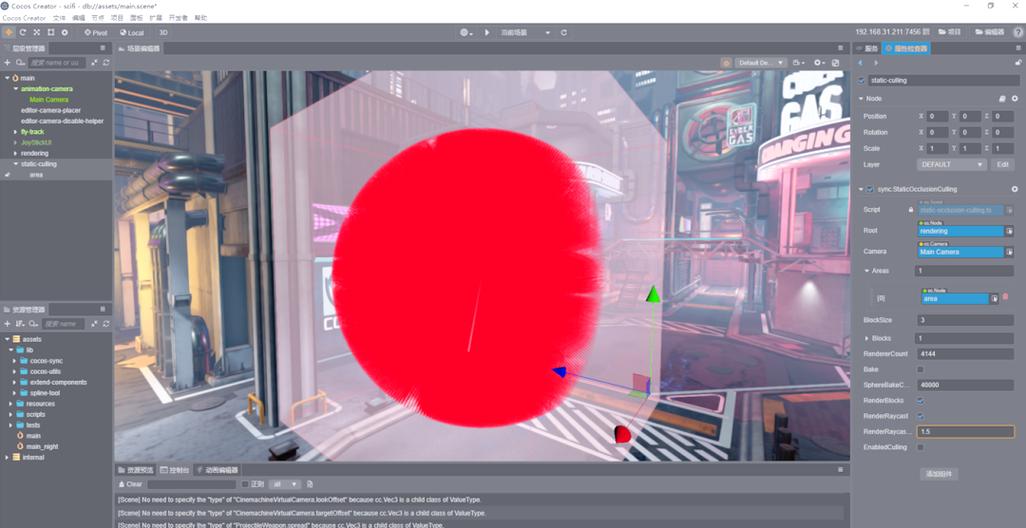Clear the console logs
1026x528 pixels.
tap(130, 484)
